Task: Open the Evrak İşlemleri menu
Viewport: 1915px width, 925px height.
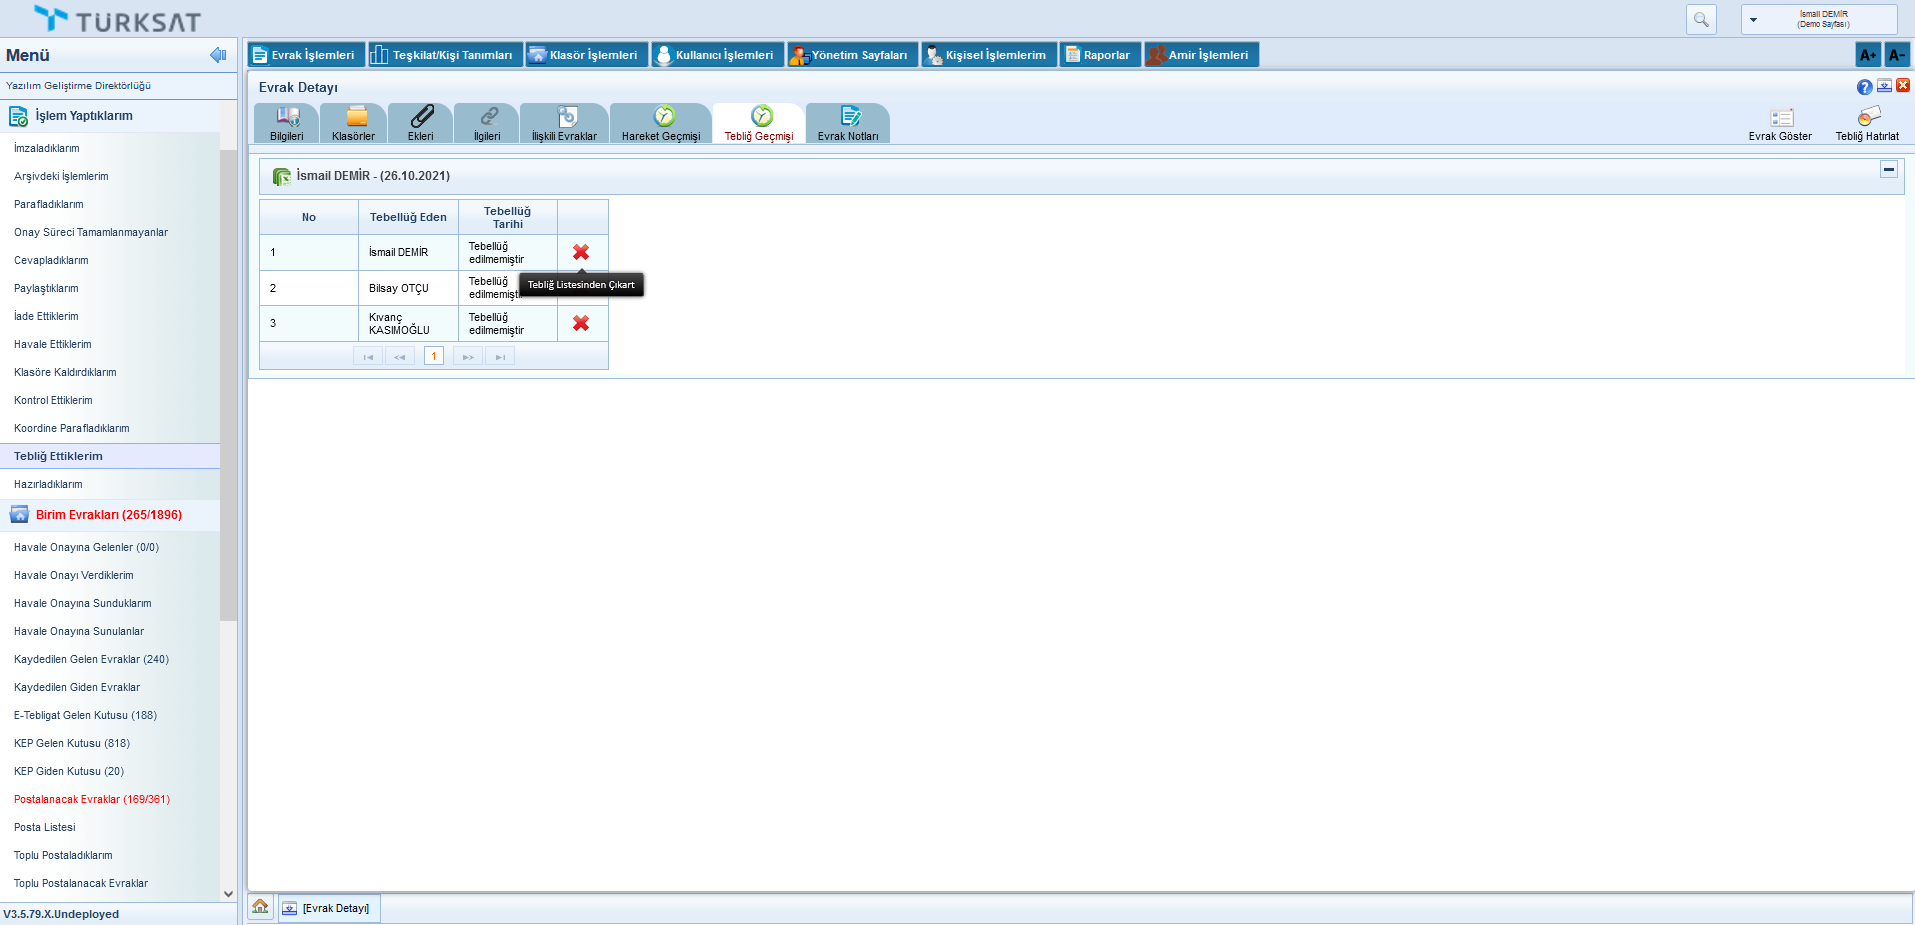Action: 304,55
